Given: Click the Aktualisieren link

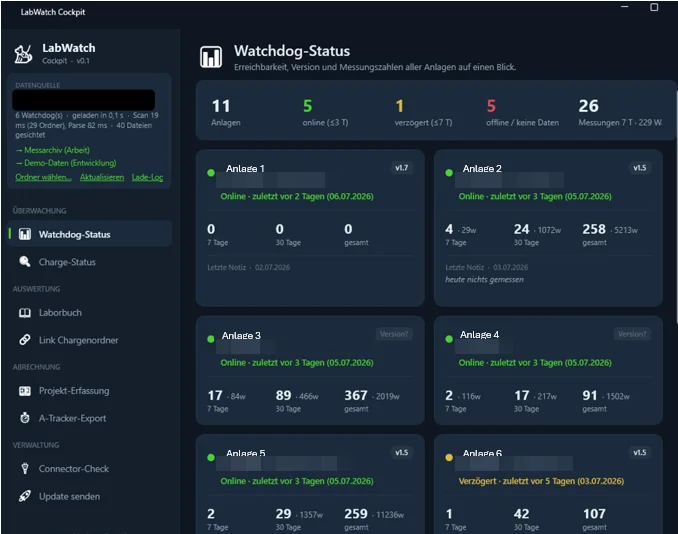Looking at the screenshot, I should pyautogui.click(x=102, y=177).
